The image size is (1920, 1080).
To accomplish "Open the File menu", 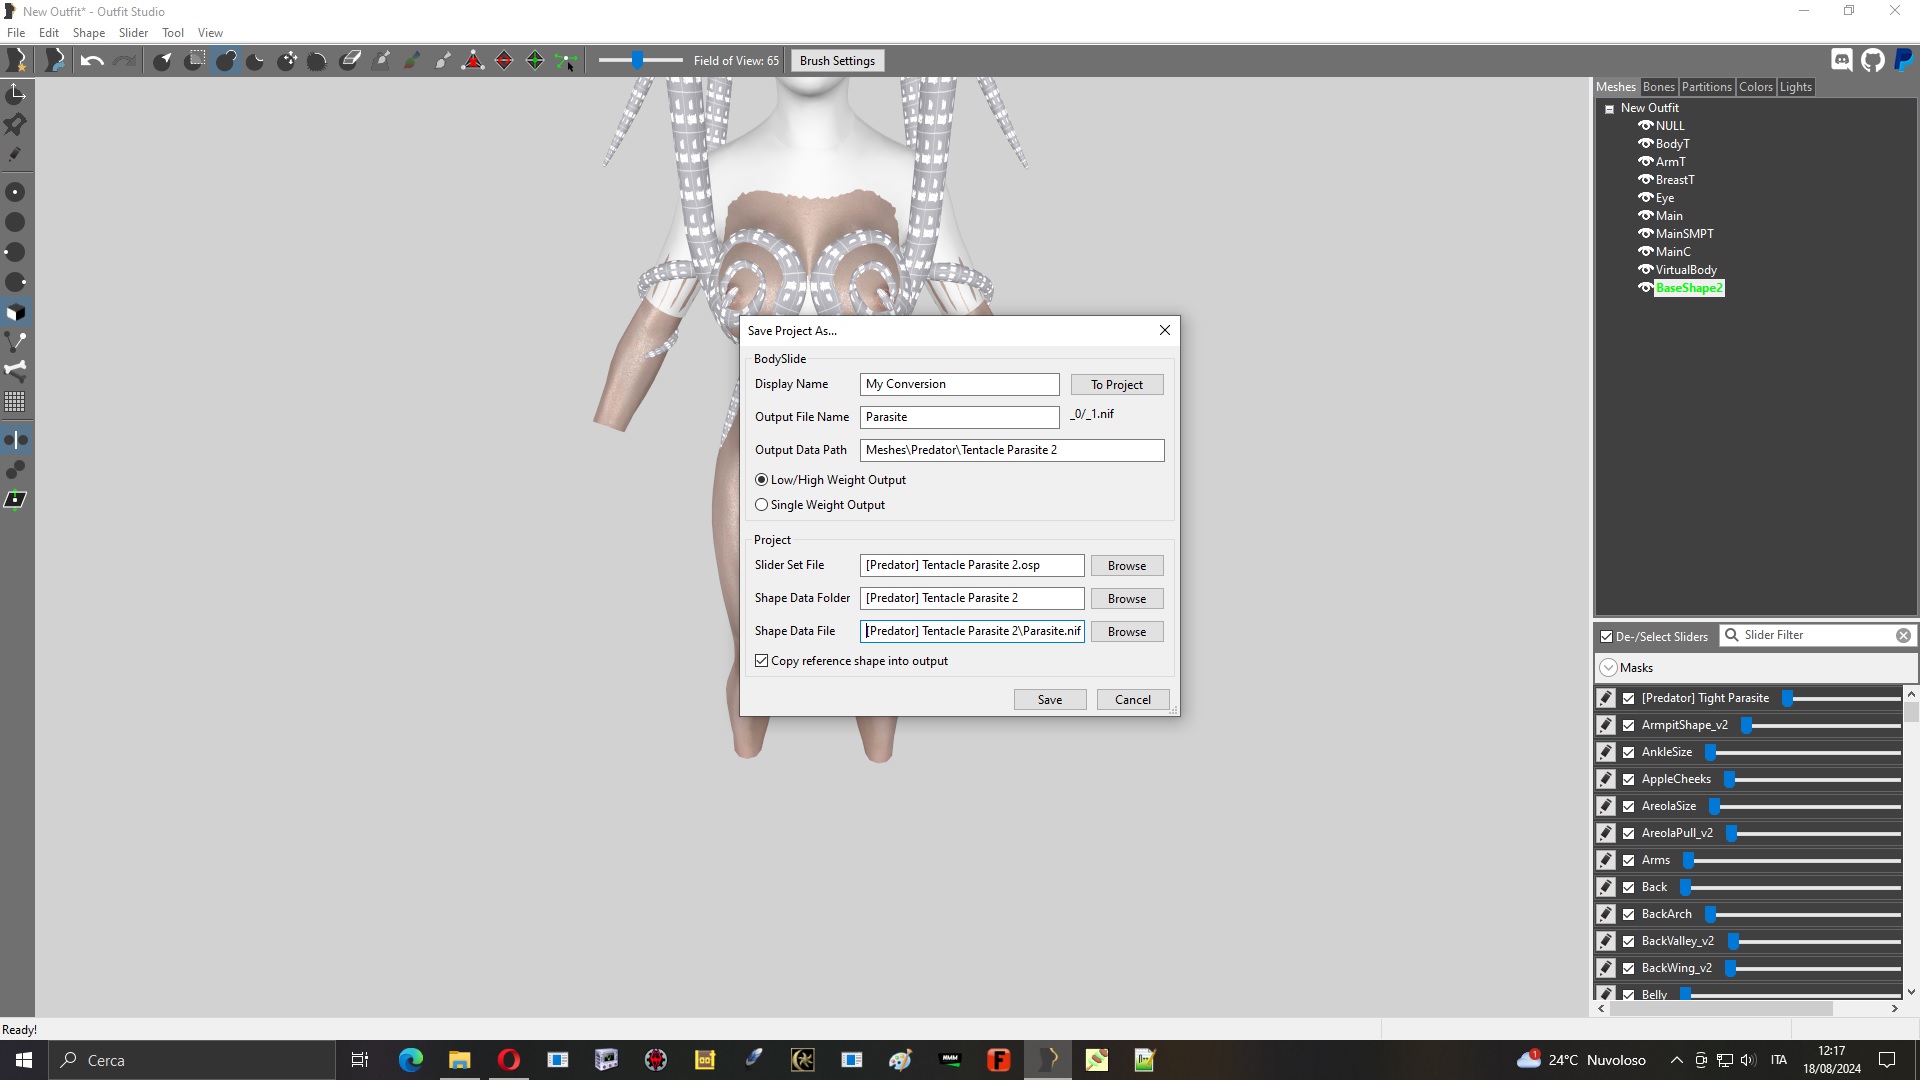I will (16, 33).
